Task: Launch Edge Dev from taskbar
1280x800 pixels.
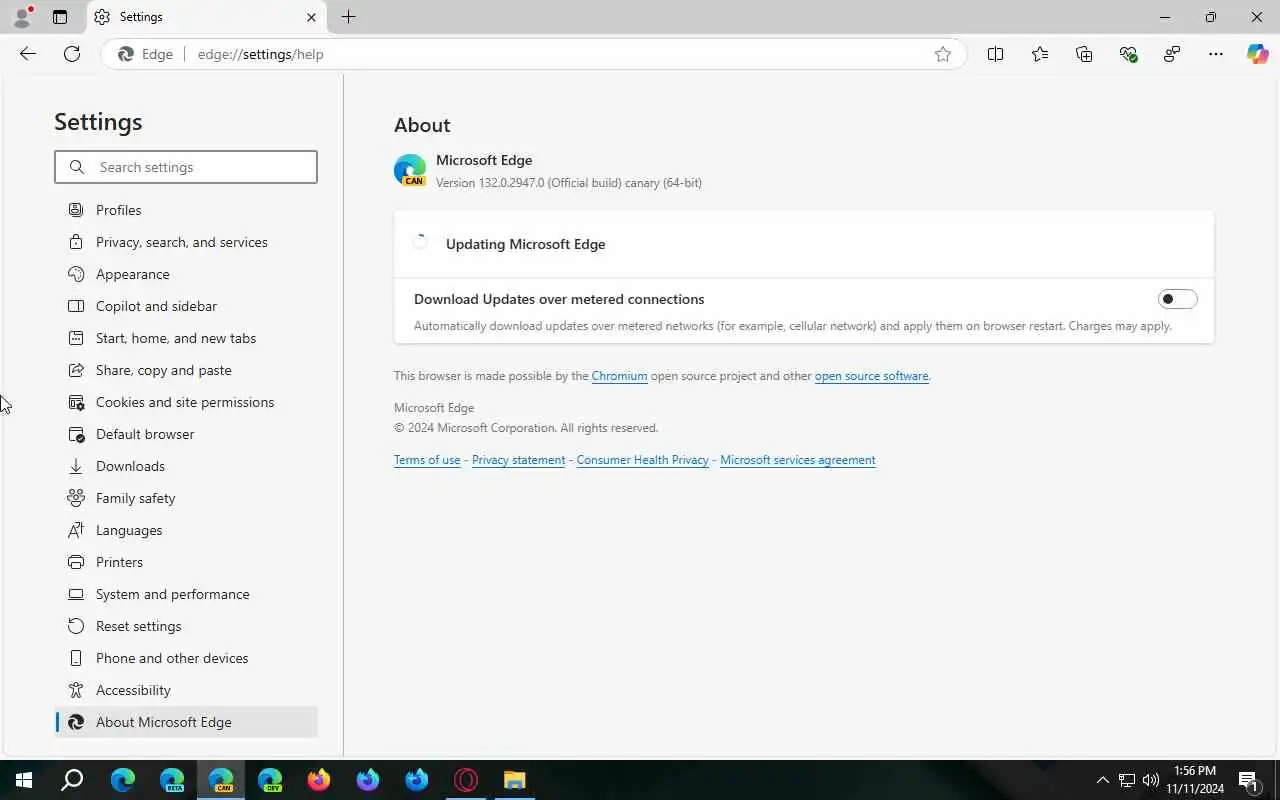Action: pos(270,780)
